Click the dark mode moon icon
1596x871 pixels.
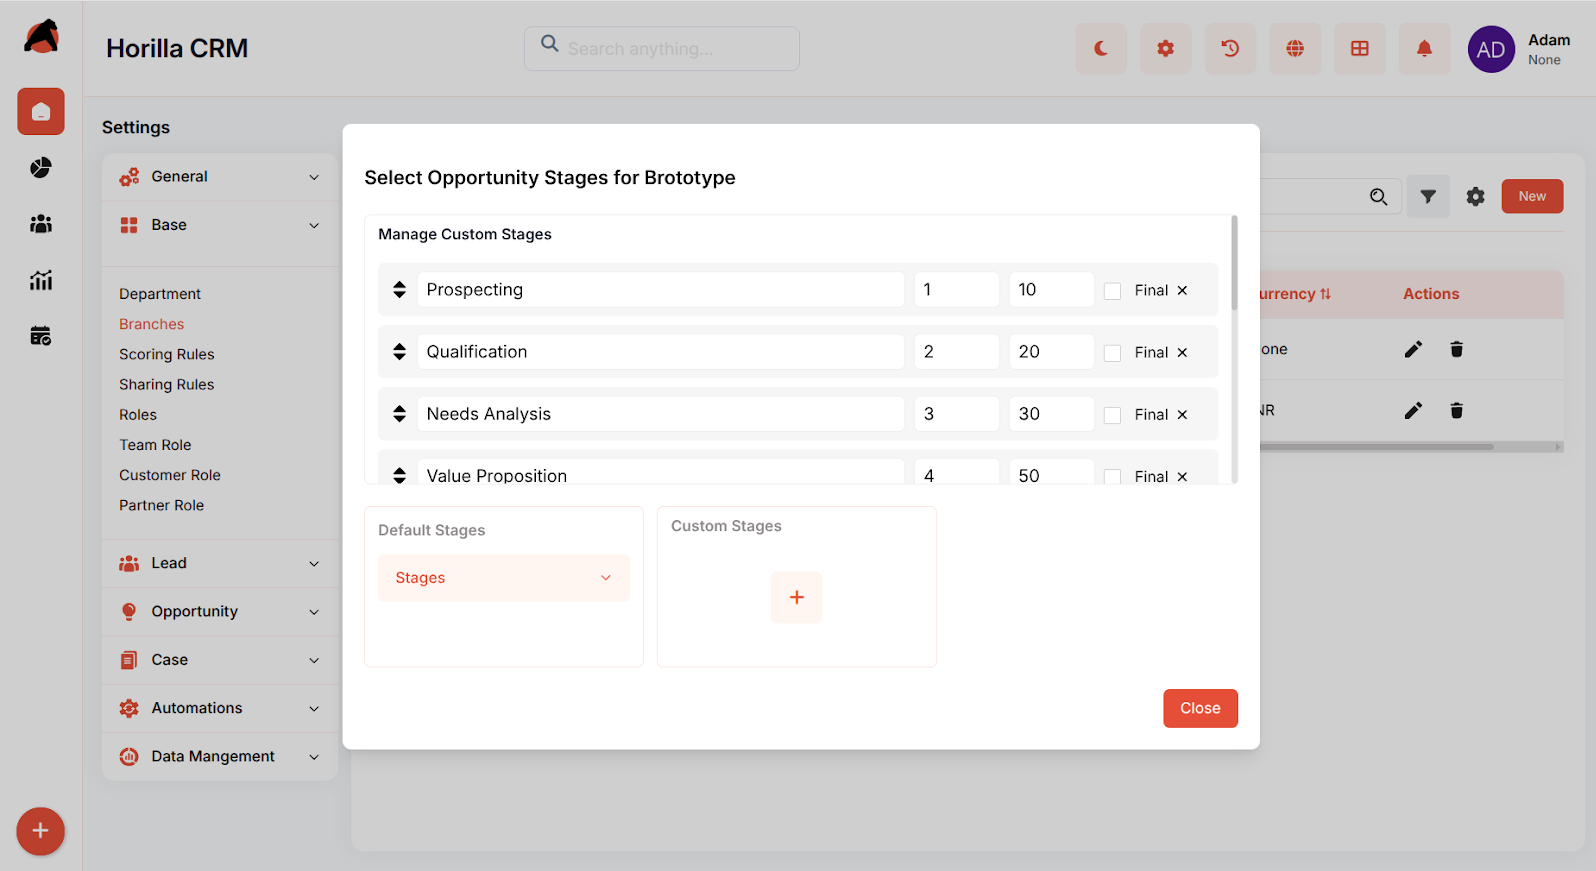[x=1101, y=48]
